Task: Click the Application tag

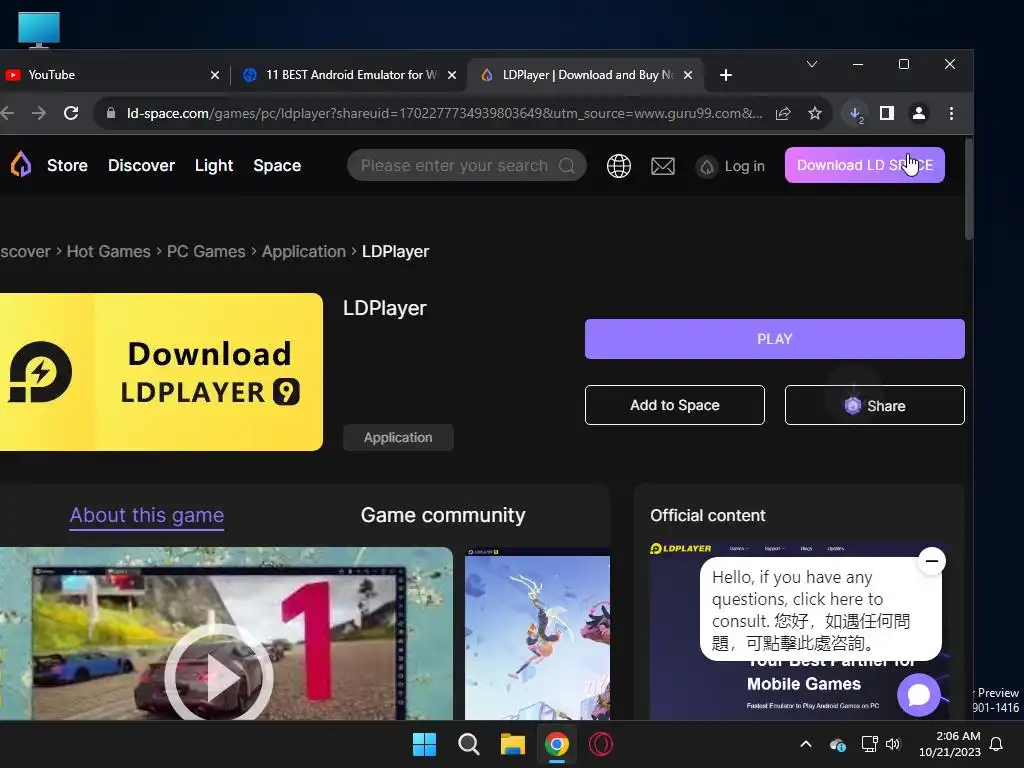Action: pyautogui.click(x=398, y=438)
